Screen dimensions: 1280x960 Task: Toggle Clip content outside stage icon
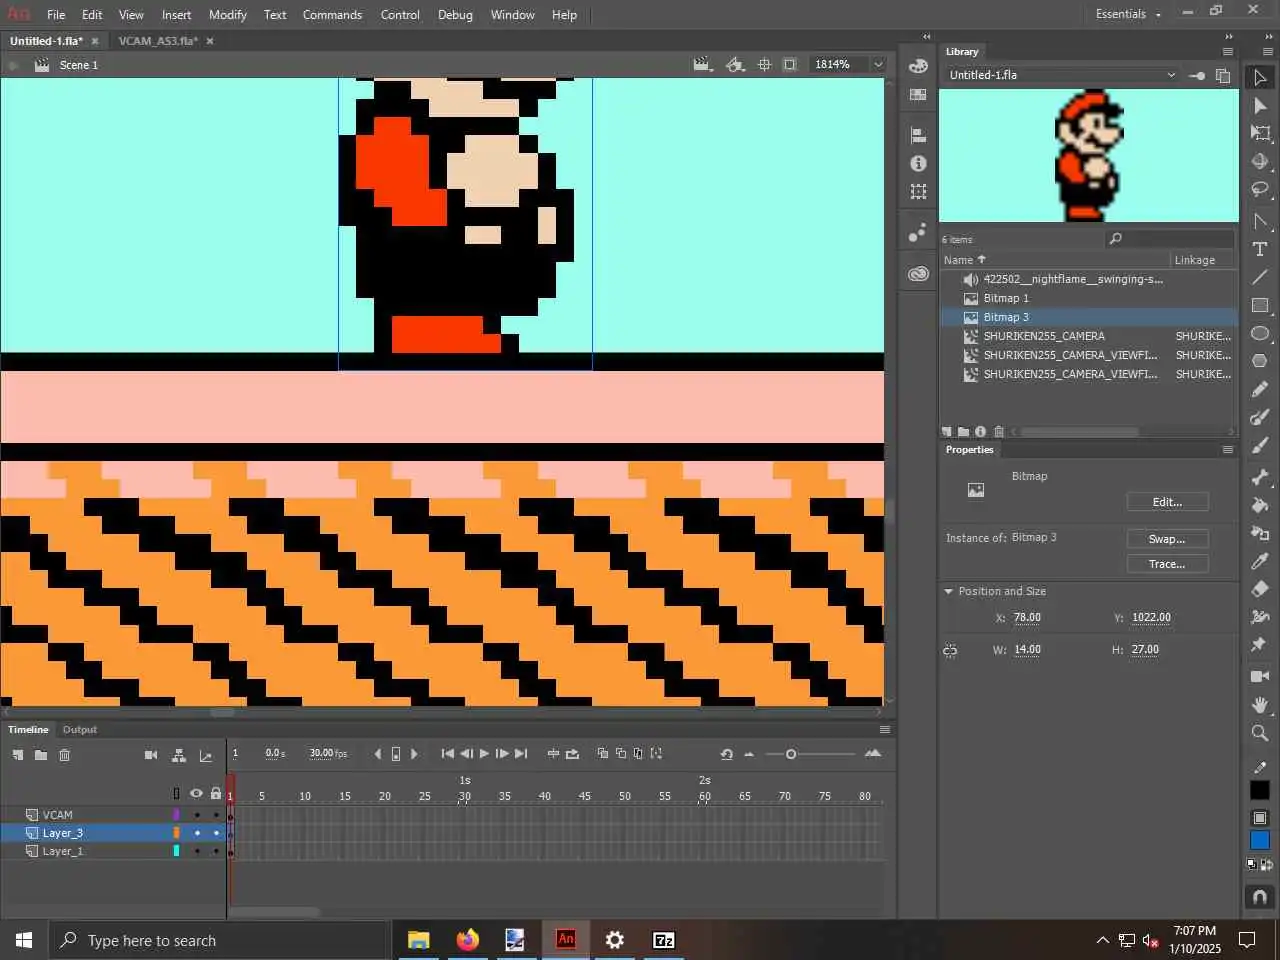click(x=790, y=64)
